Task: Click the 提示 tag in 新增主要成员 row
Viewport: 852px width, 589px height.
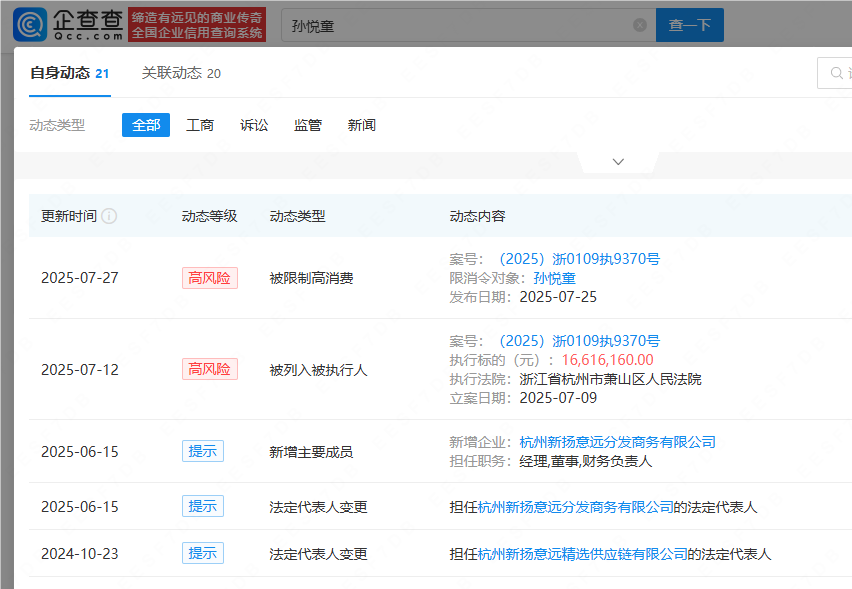Action: (203, 451)
